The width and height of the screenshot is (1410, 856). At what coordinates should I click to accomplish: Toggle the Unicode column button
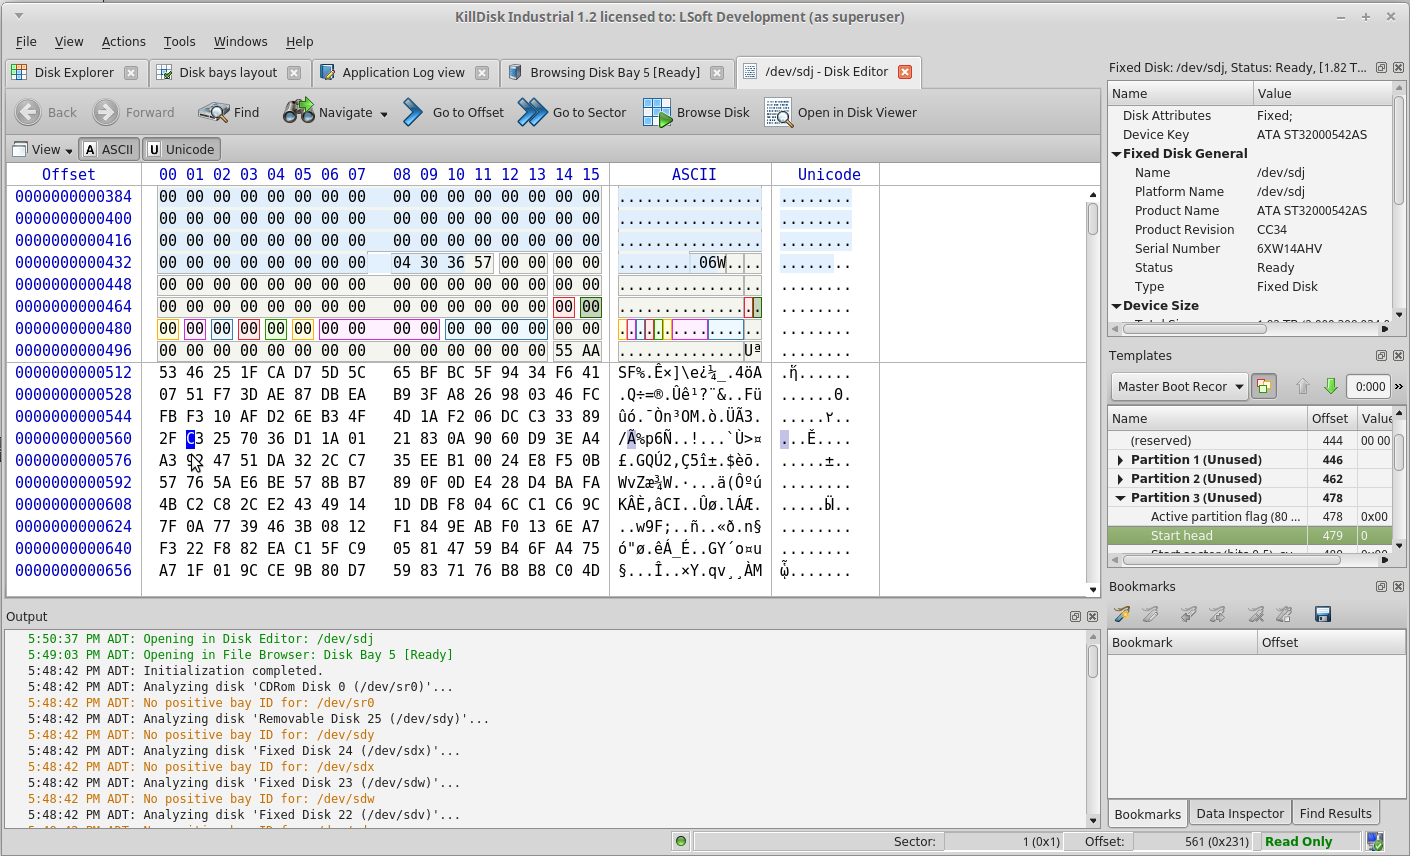coord(181,149)
